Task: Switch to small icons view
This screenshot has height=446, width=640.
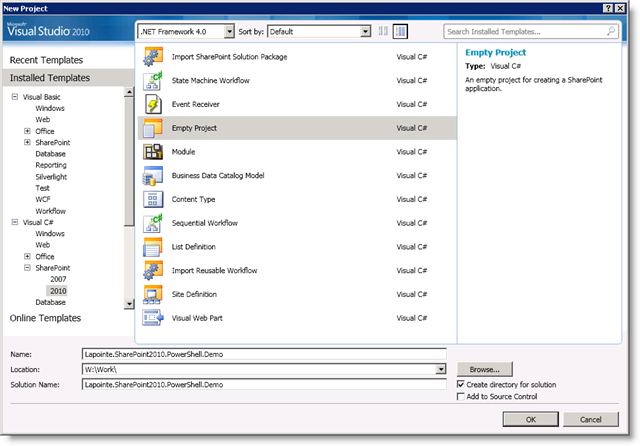Action: (x=383, y=31)
